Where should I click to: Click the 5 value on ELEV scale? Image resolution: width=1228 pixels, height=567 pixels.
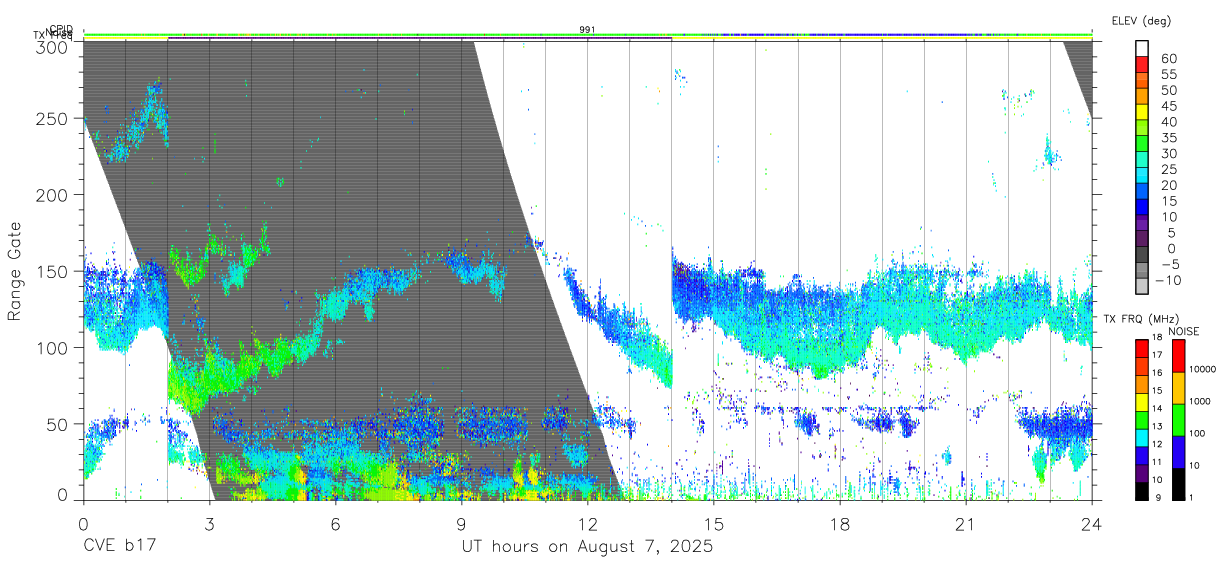click(1171, 233)
